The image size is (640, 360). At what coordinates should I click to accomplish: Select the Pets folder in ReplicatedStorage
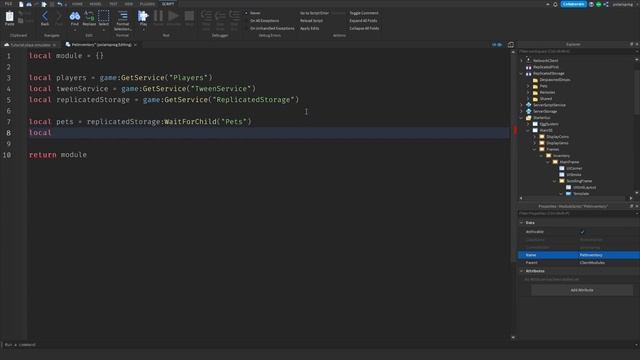coord(544,86)
